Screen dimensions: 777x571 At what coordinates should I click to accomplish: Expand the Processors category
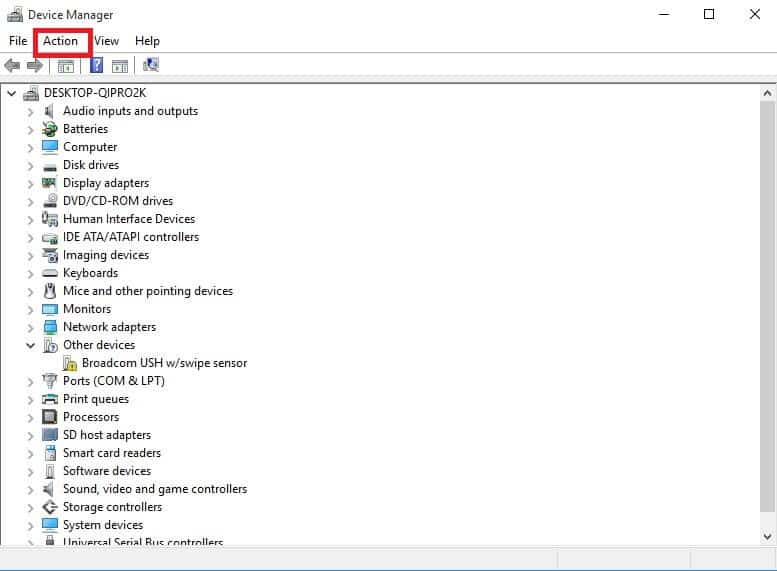tap(30, 418)
